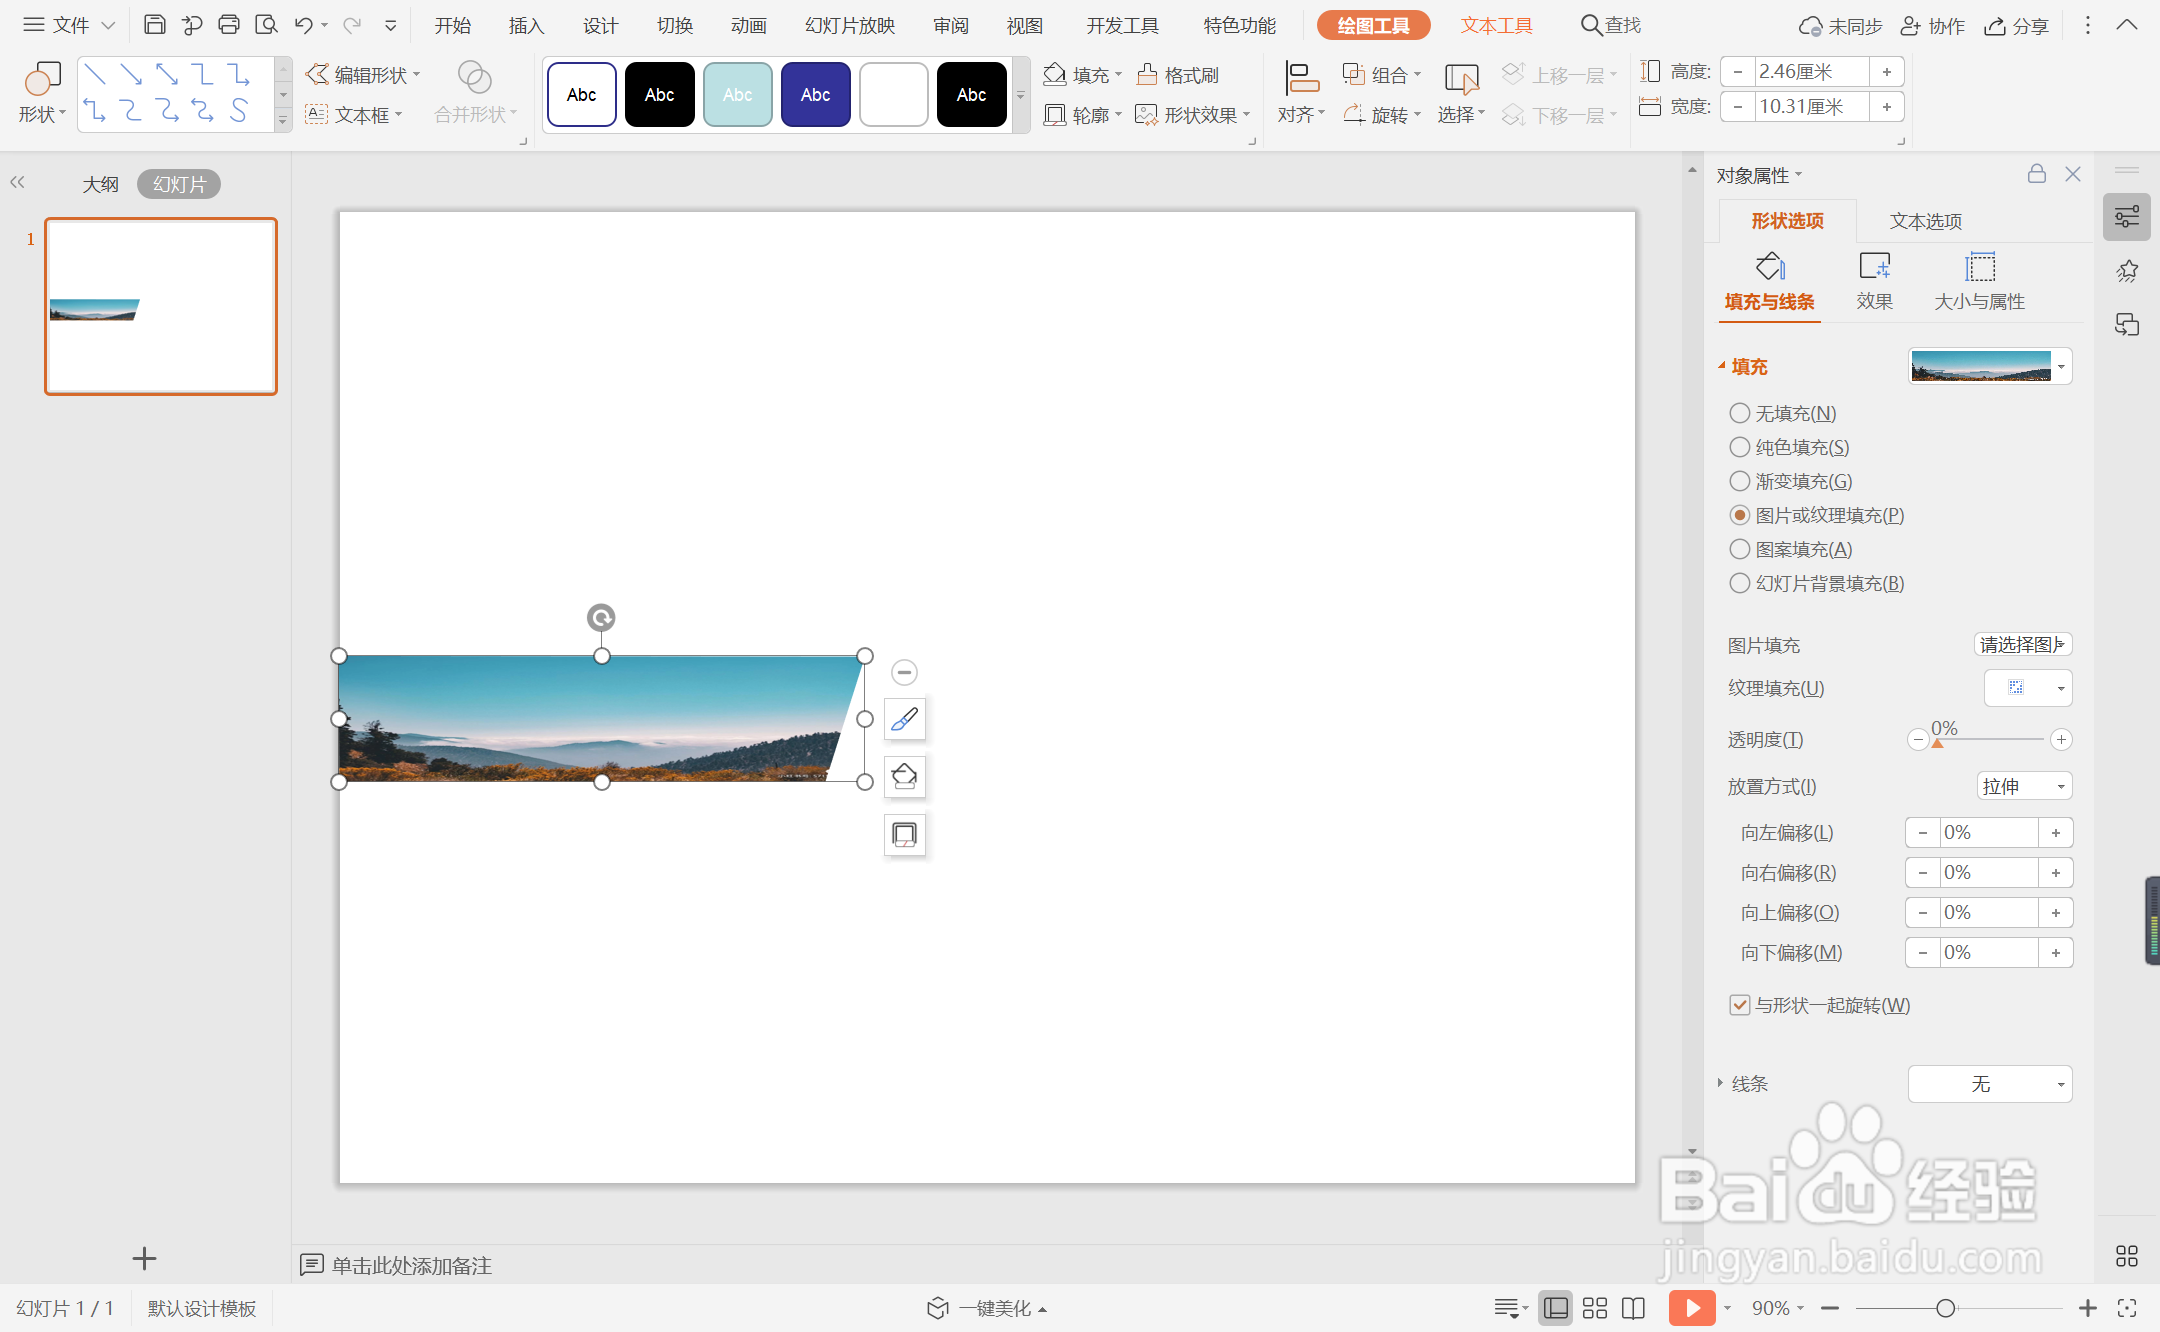Click the Select Picture (请选择图片) button
This screenshot has width=2160, height=1332.
point(2022,645)
